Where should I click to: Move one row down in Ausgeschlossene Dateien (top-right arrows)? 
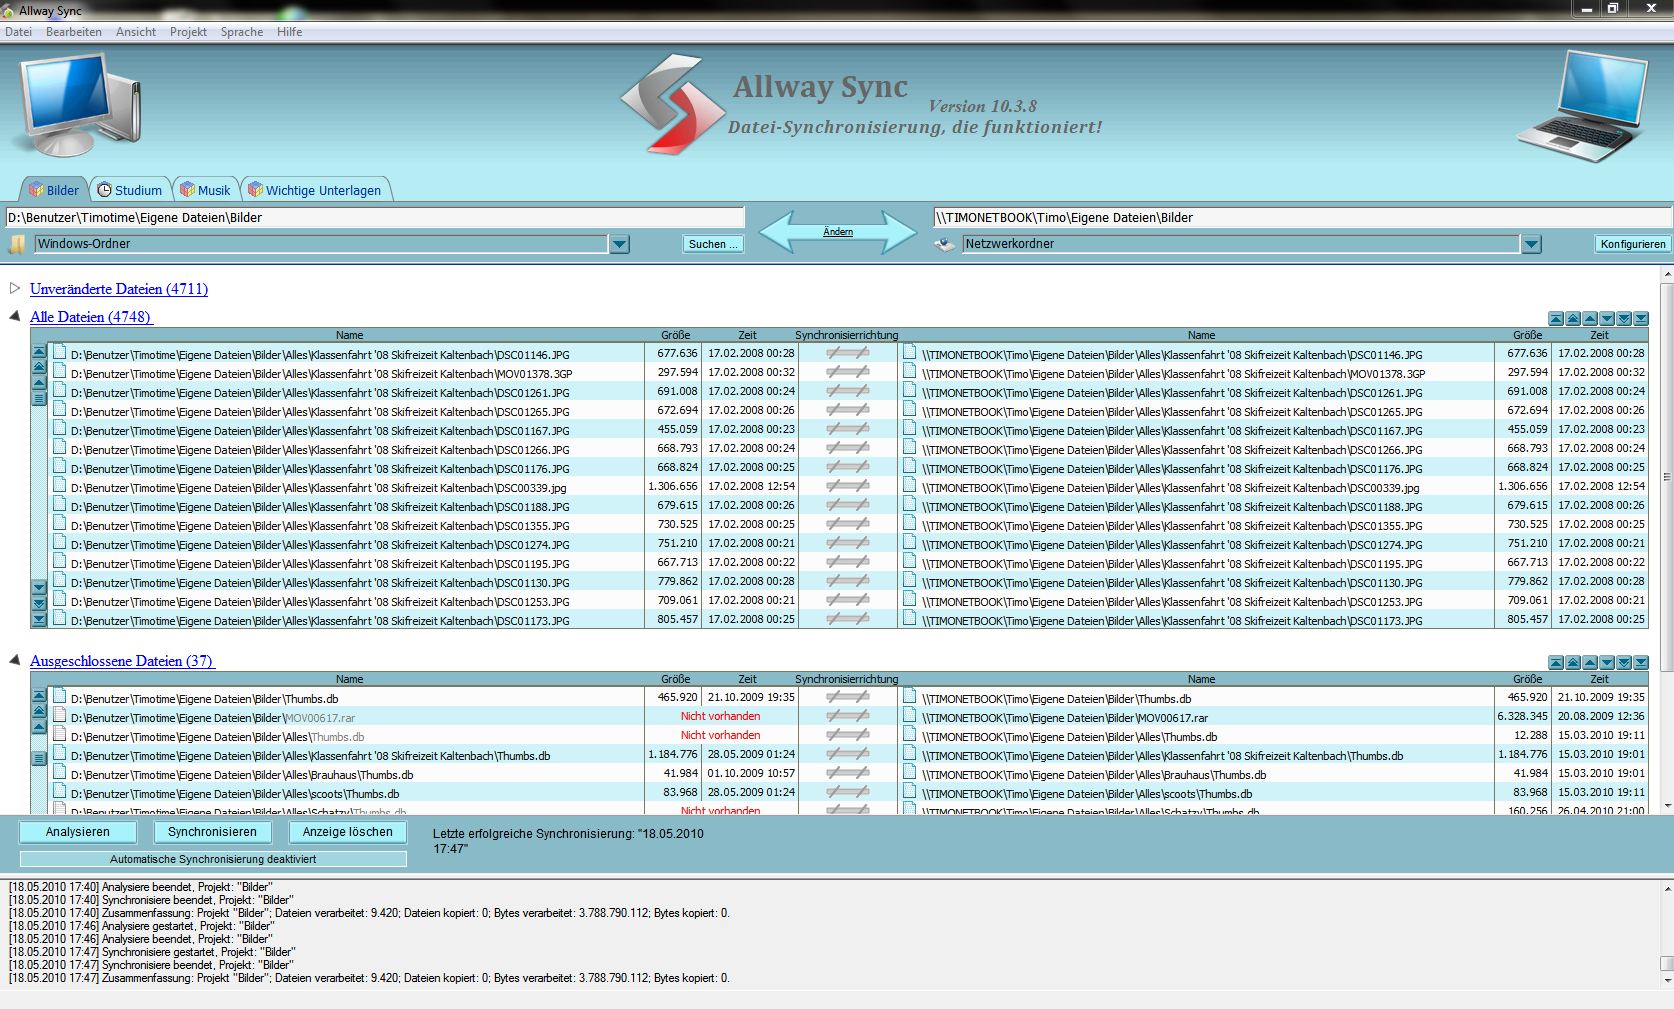(x=1607, y=663)
